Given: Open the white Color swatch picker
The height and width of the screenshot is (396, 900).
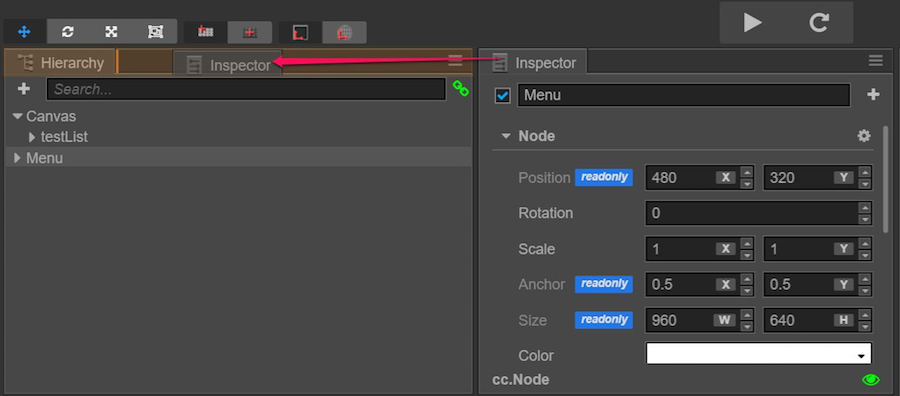Looking at the screenshot, I should coord(758,354).
